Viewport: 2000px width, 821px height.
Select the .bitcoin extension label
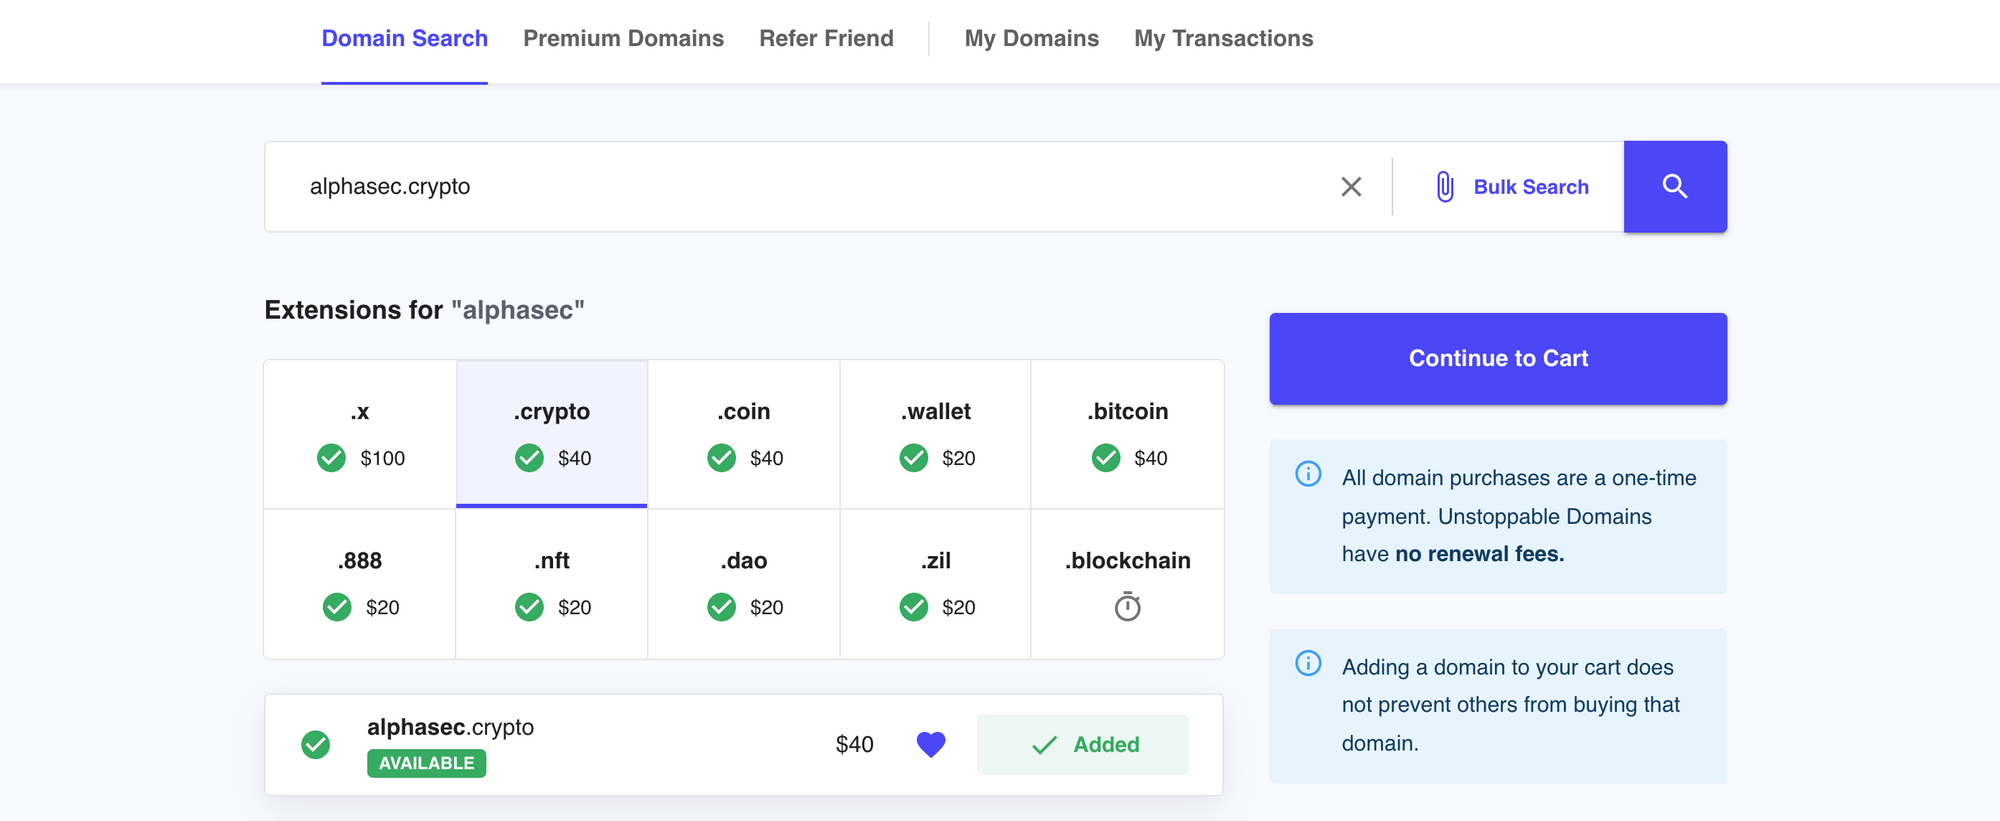1128,411
